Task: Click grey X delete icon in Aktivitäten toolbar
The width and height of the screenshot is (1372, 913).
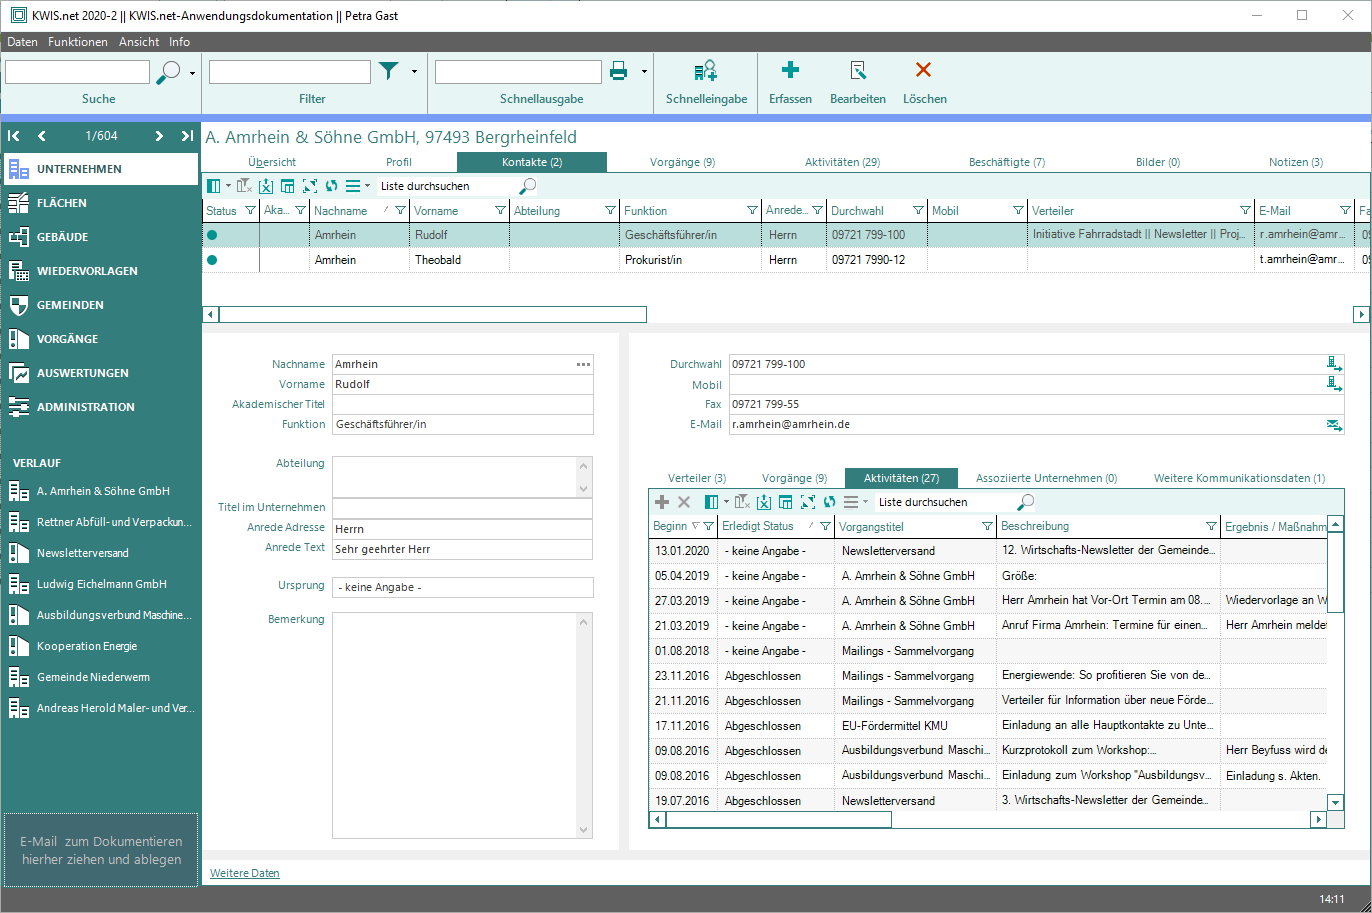Action: coord(684,502)
